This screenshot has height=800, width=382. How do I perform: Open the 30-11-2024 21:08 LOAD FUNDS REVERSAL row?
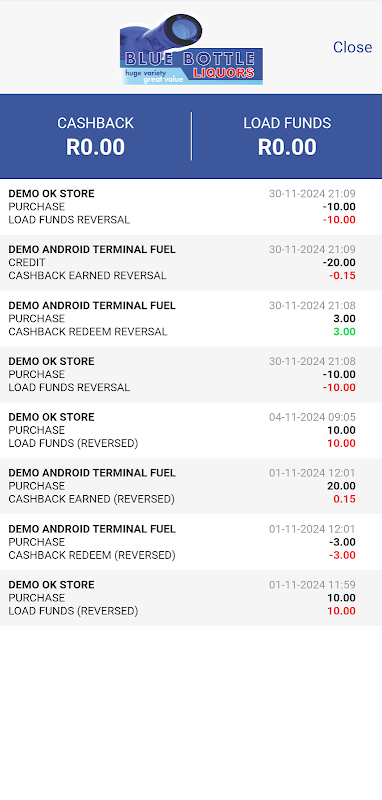click(x=191, y=374)
